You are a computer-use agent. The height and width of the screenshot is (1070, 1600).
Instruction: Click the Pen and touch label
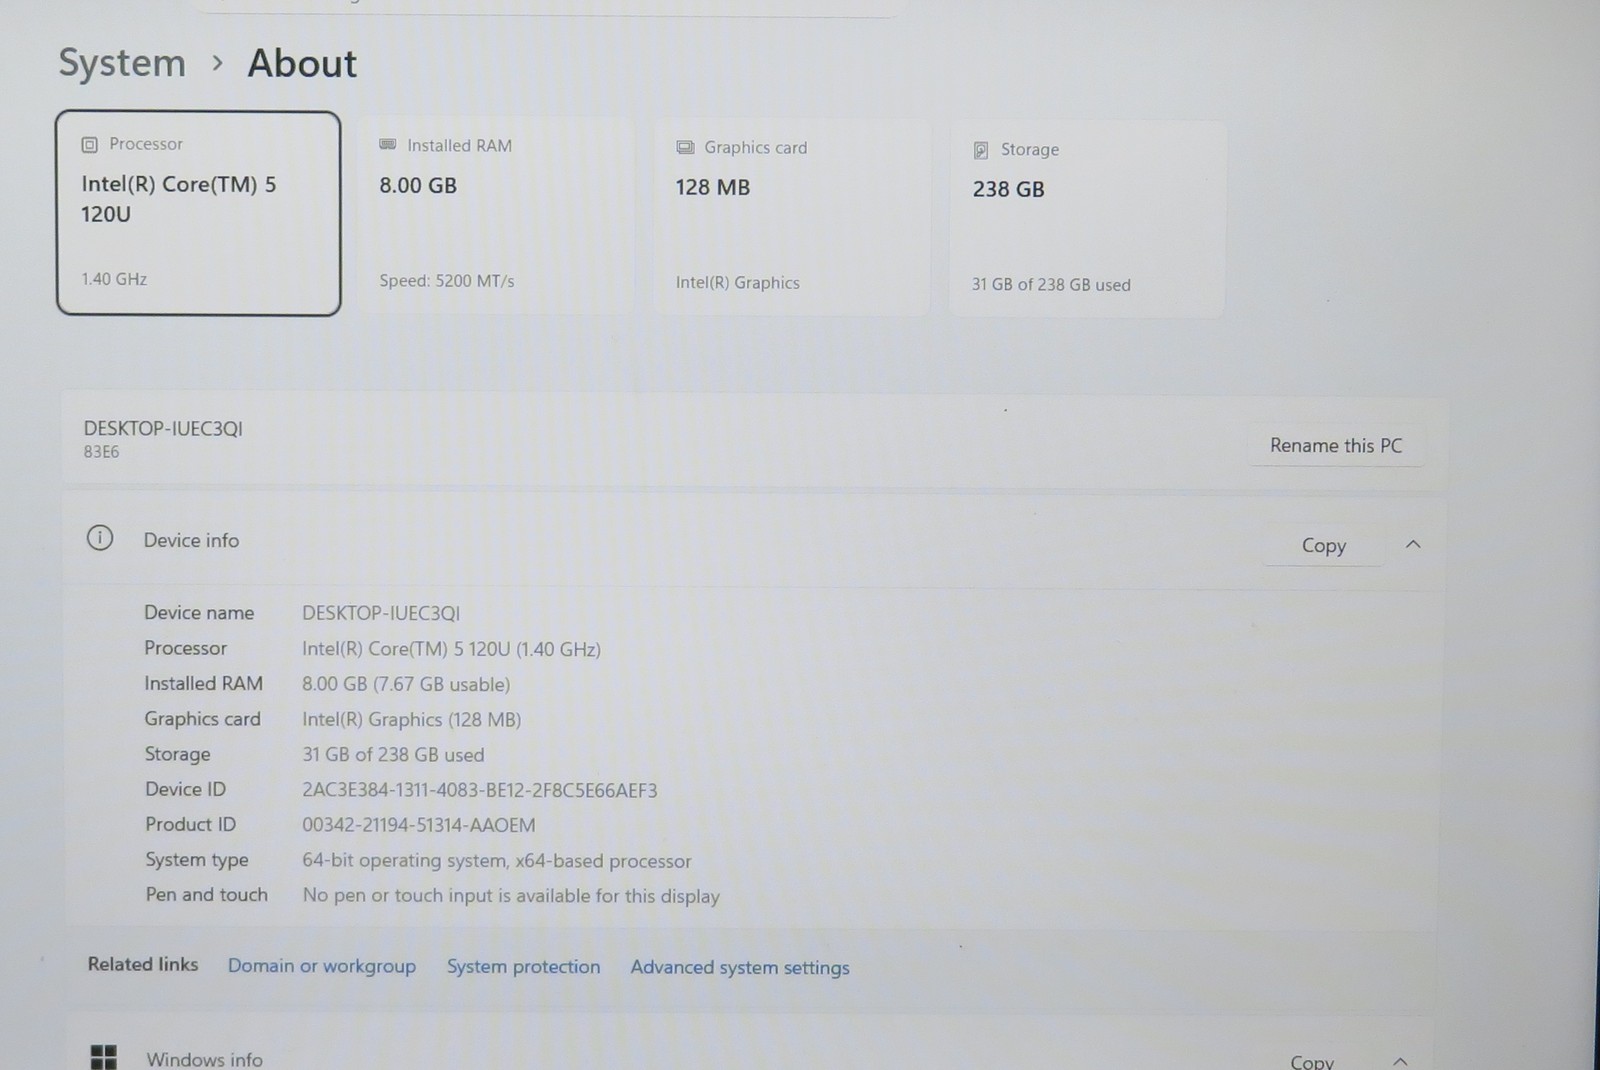pos(207,895)
